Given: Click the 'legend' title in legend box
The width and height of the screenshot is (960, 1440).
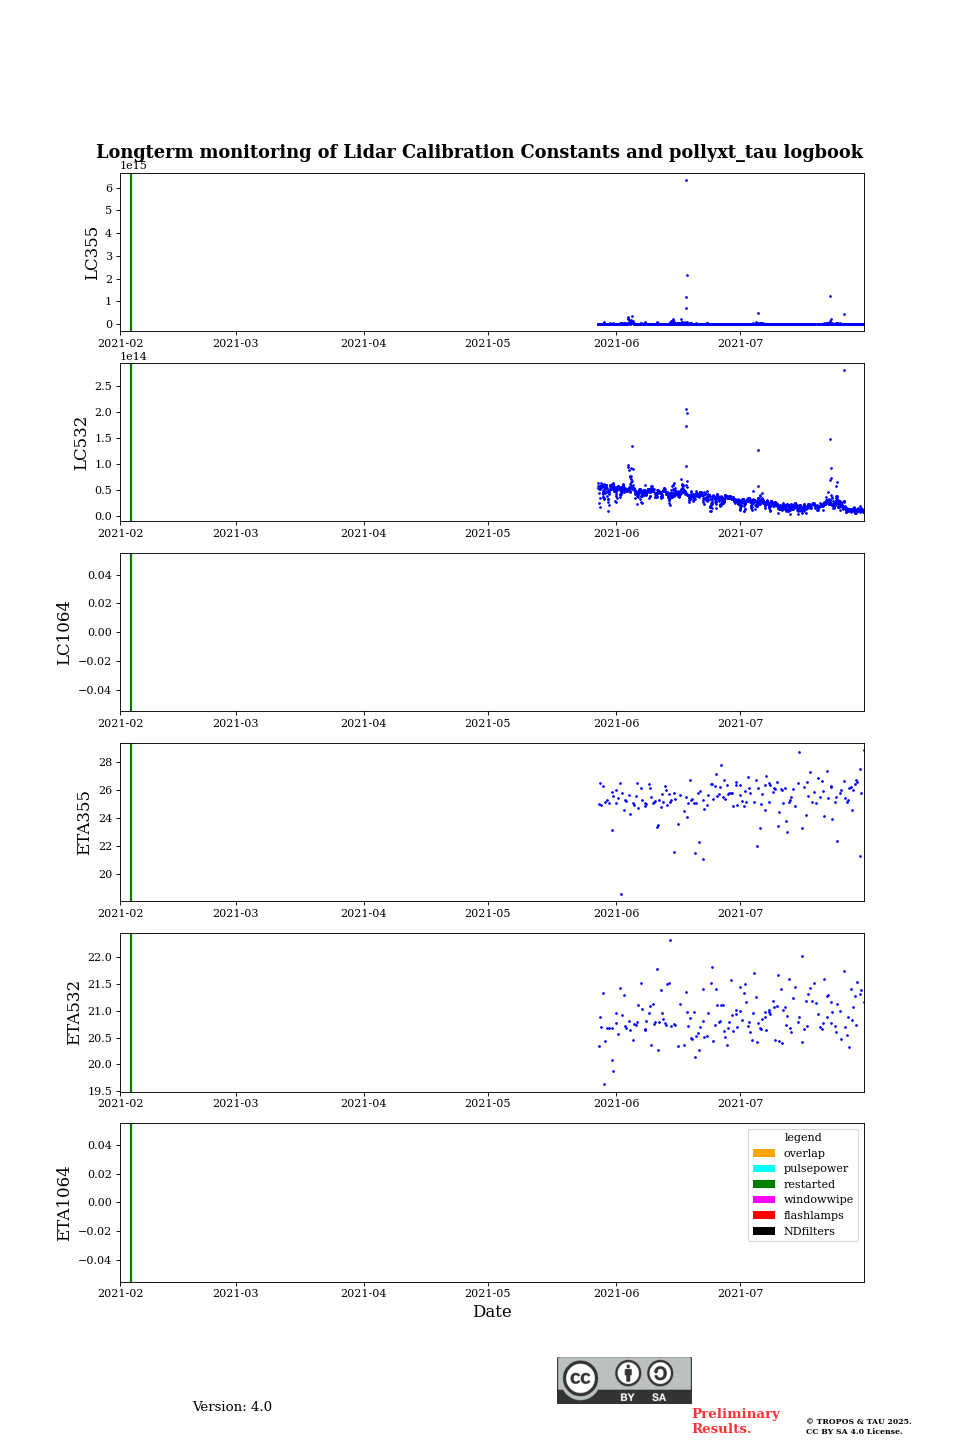Looking at the screenshot, I should coord(803,1137).
